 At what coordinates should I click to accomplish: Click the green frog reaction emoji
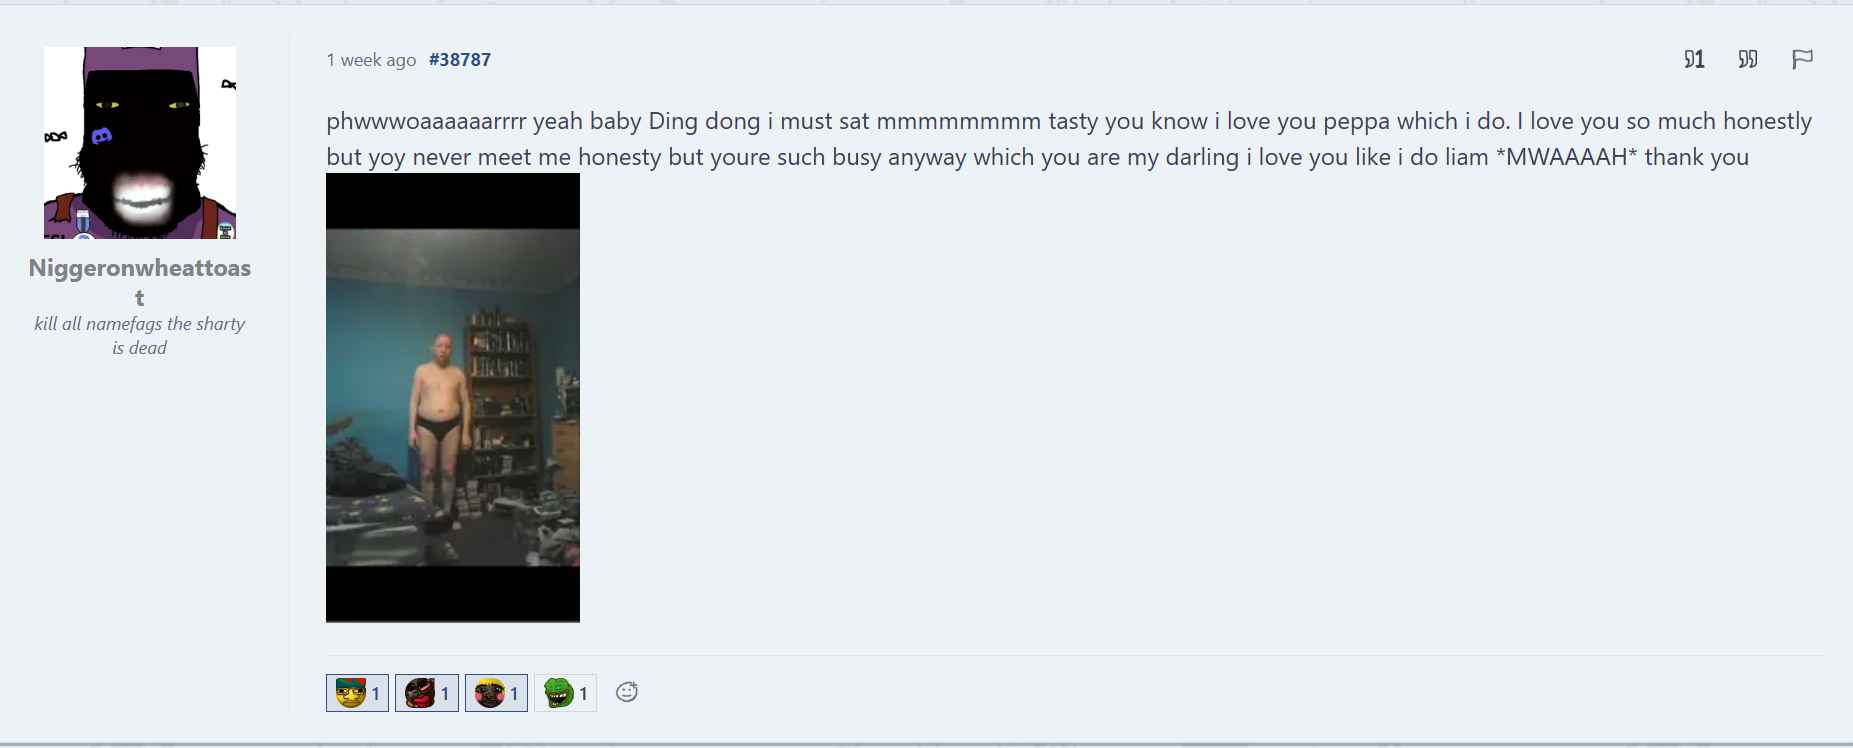(558, 692)
